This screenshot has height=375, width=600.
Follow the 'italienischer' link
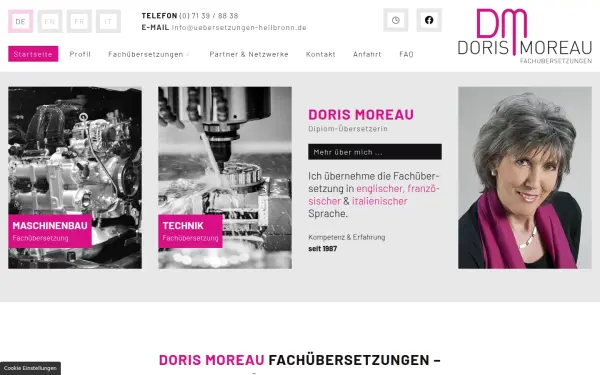[380, 201]
